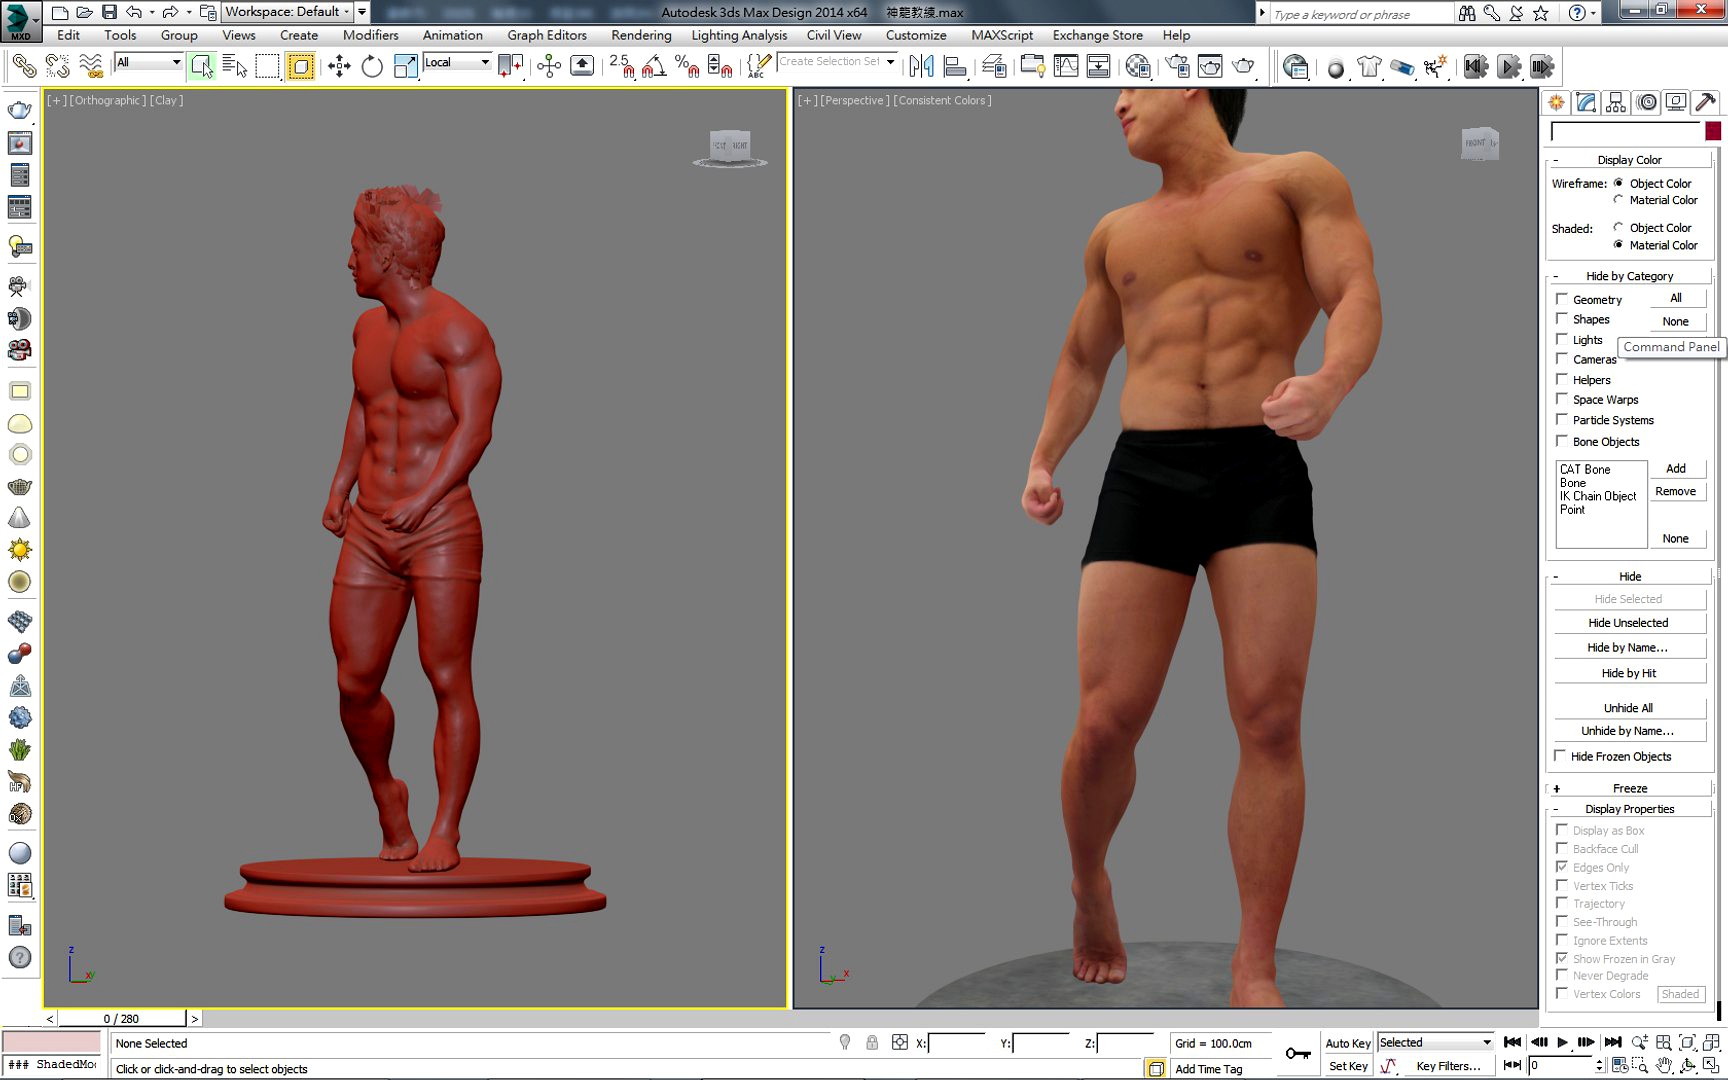Enable the Lights hide checkbox
The image size is (1728, 1080).
pos(1561,339)
